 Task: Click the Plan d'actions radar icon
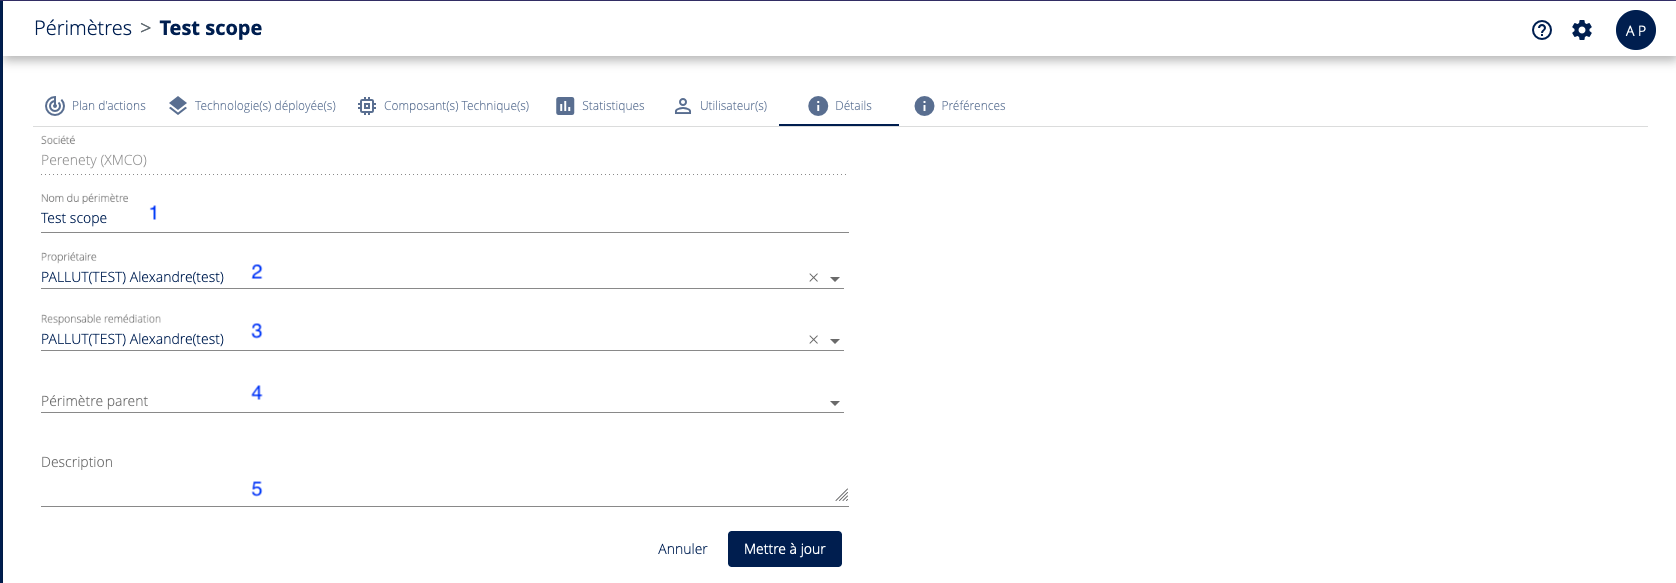click(55, 106)
